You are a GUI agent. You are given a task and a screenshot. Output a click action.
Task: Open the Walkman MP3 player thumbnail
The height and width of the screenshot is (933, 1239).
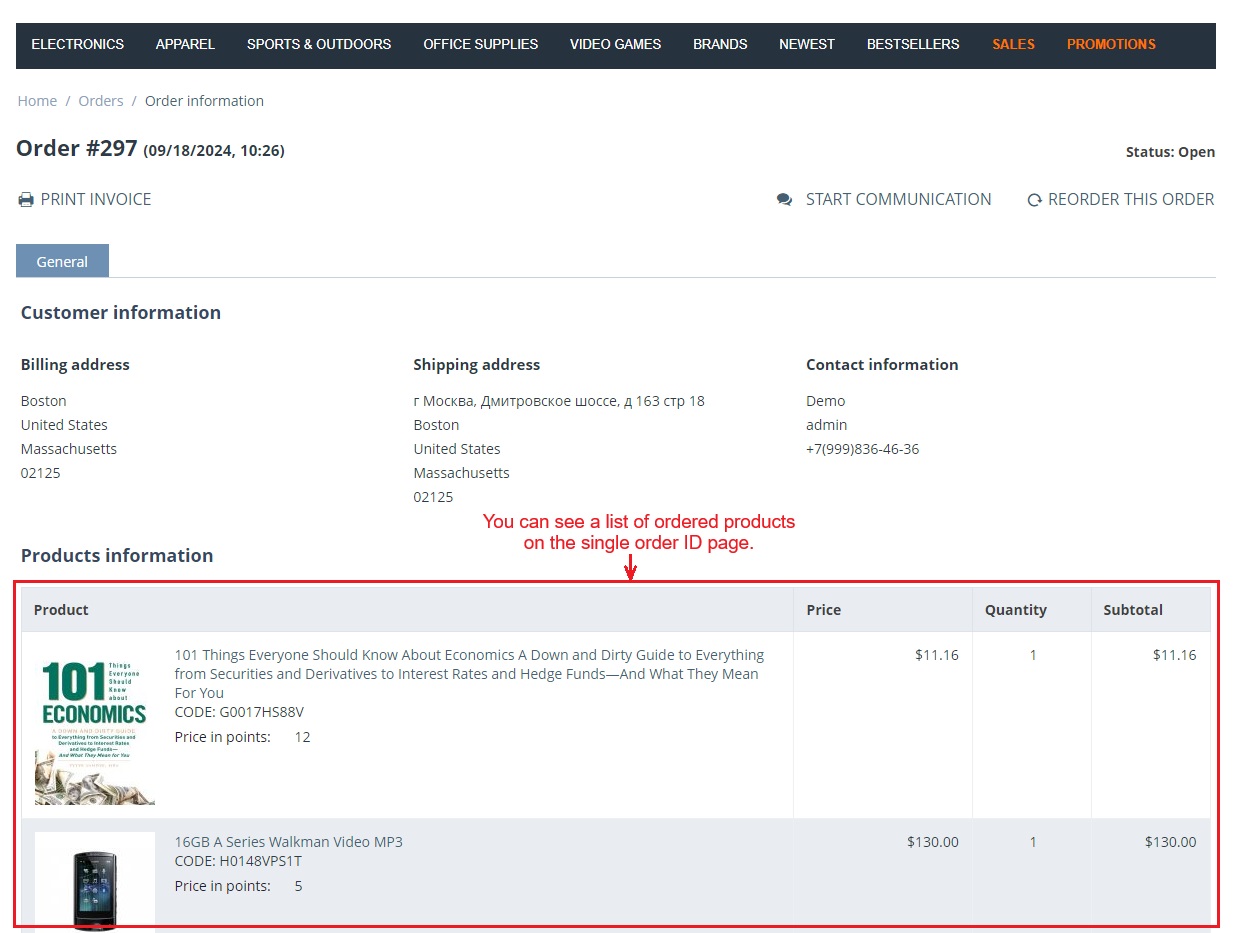tap(95, 880)
